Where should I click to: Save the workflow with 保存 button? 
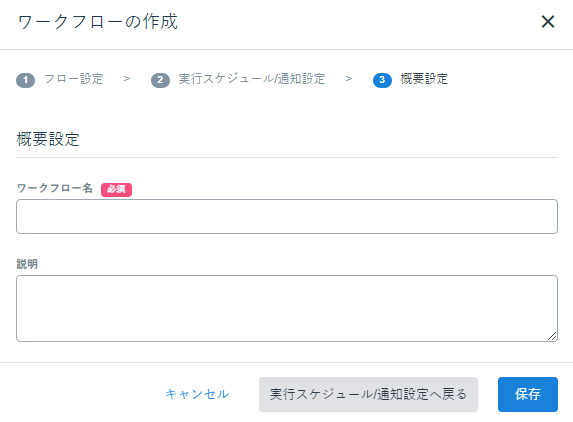coord(528,395)
